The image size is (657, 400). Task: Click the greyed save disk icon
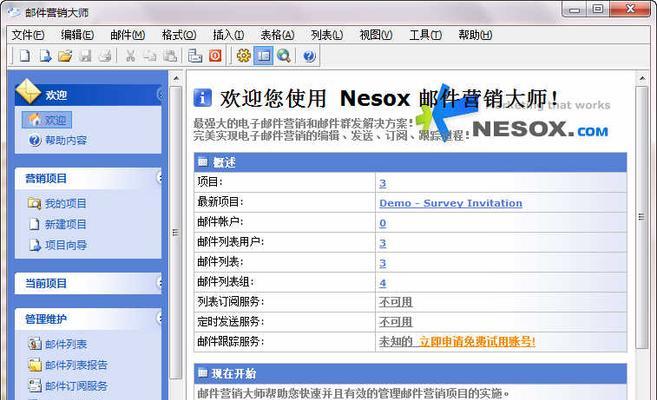(85, 56)
